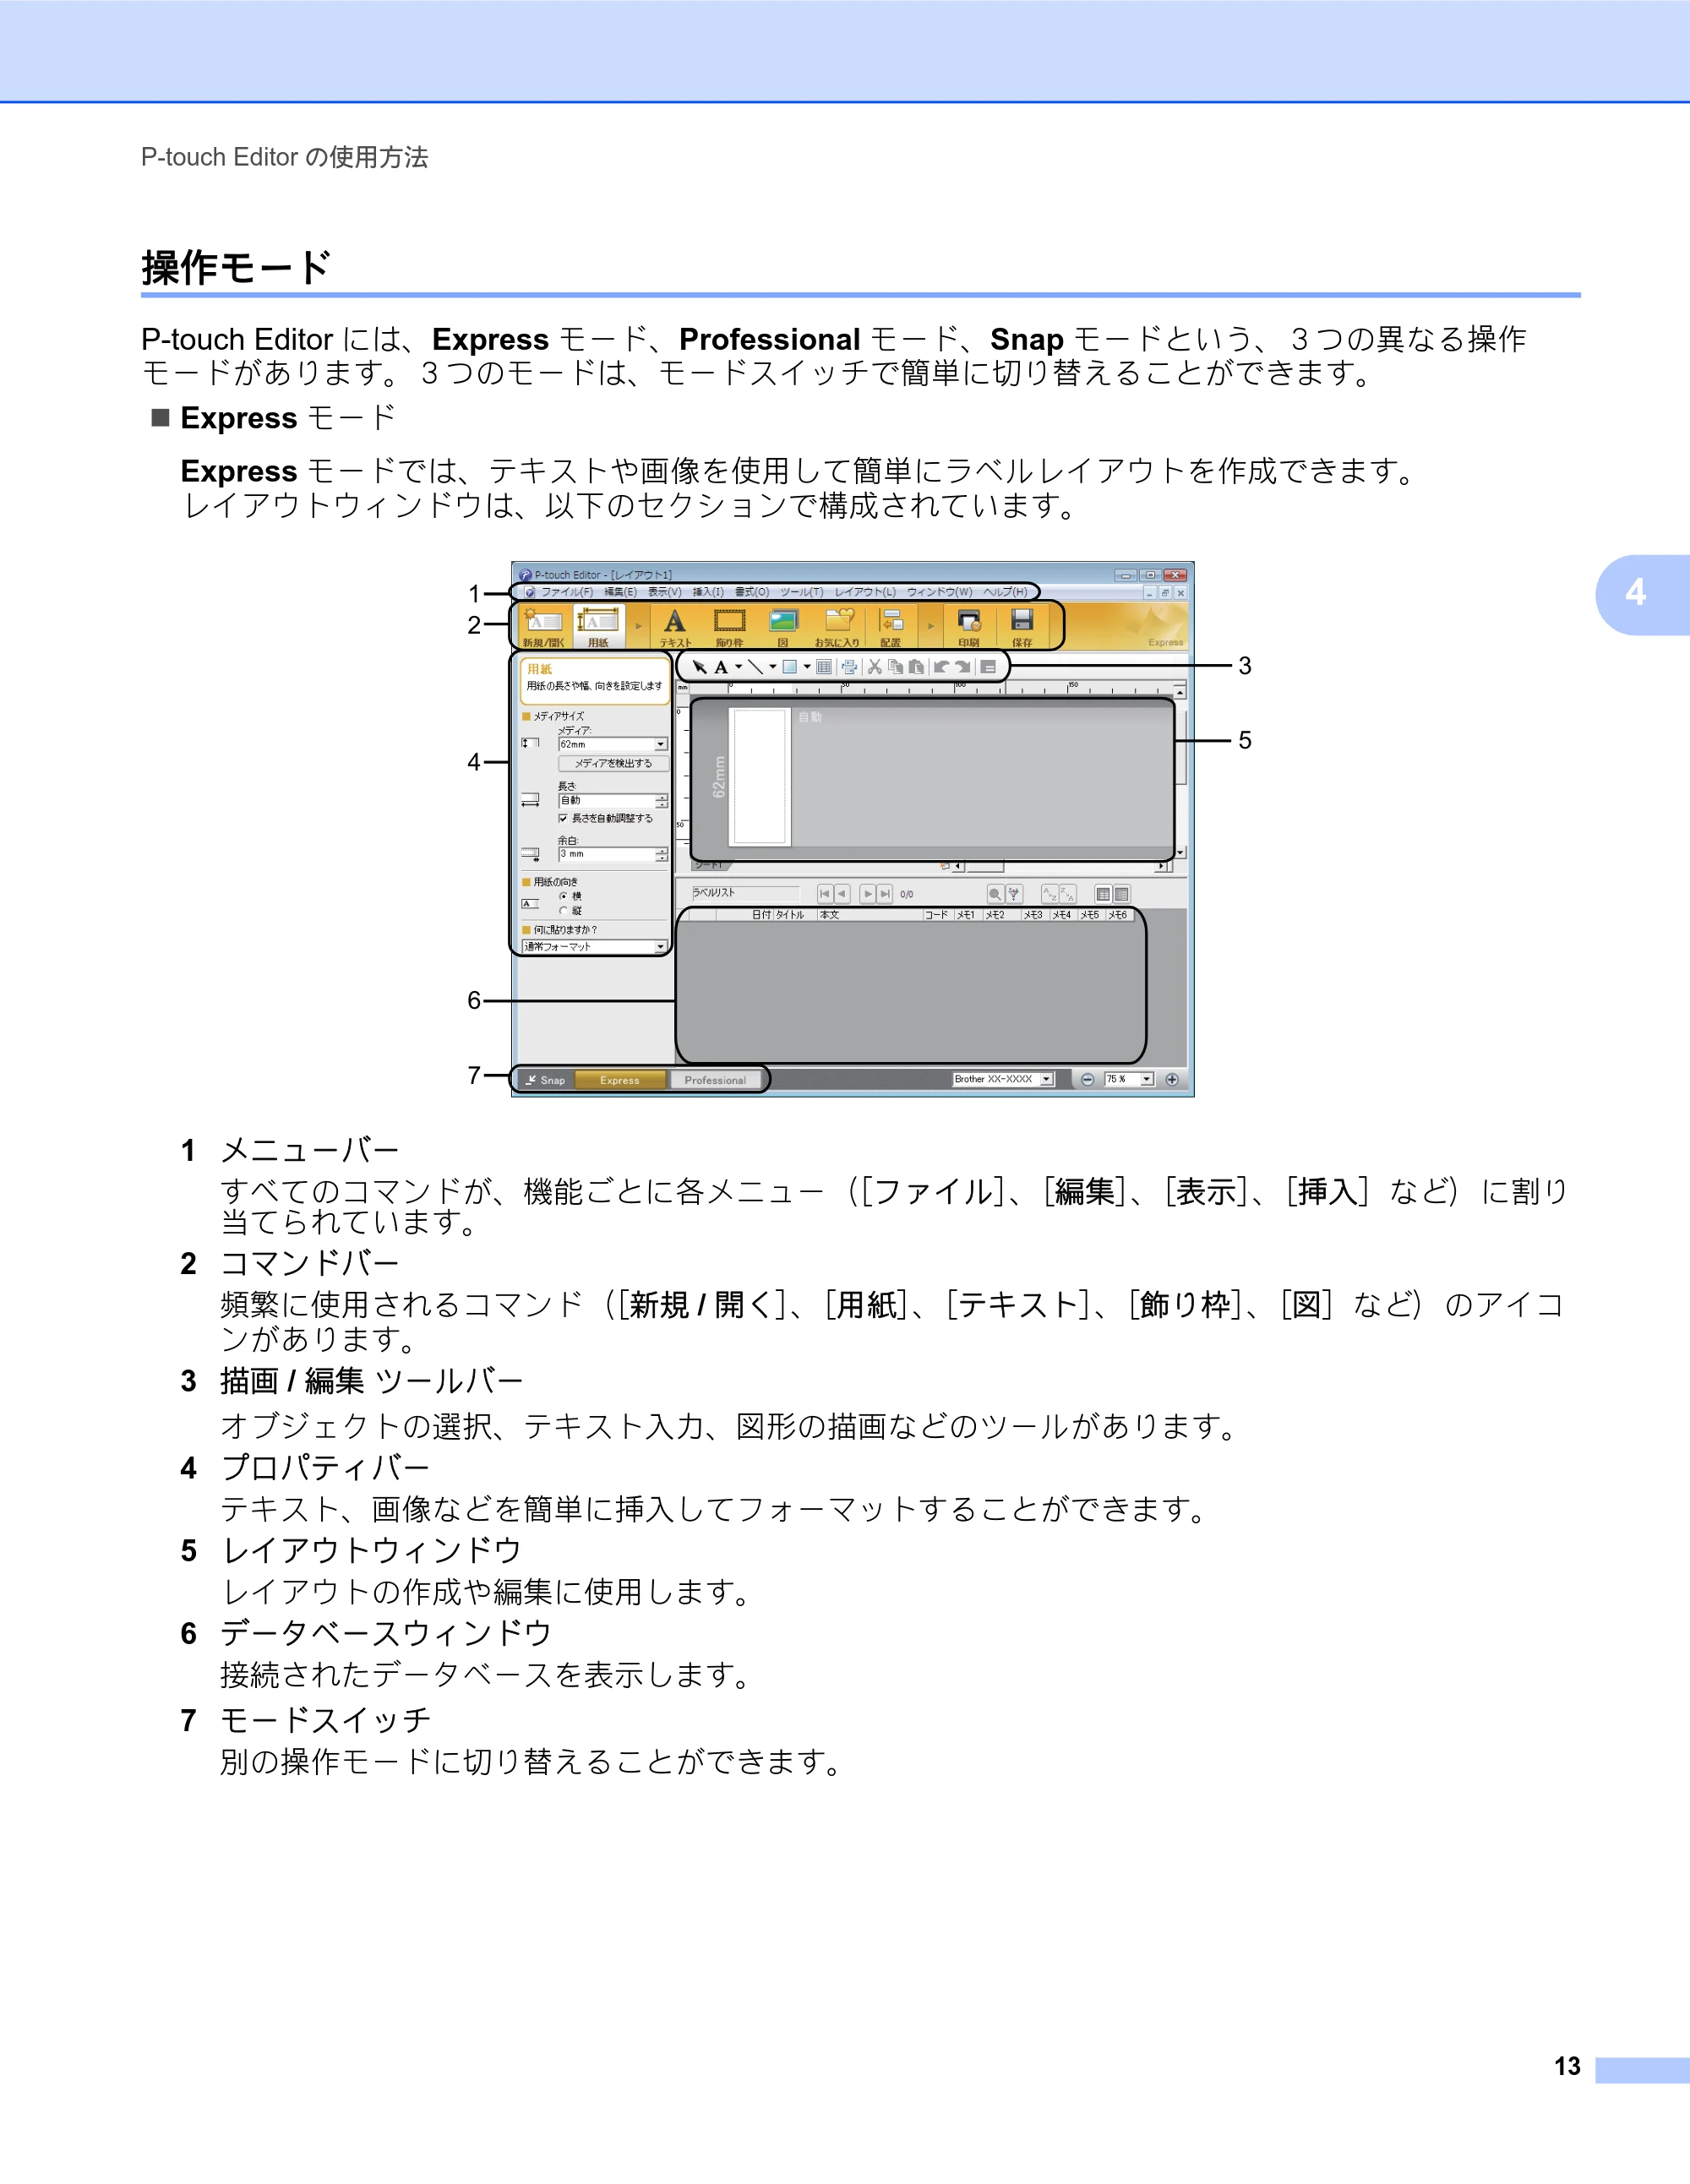
Task: Select the rectangle shape tool
Action: coord(789,667)
